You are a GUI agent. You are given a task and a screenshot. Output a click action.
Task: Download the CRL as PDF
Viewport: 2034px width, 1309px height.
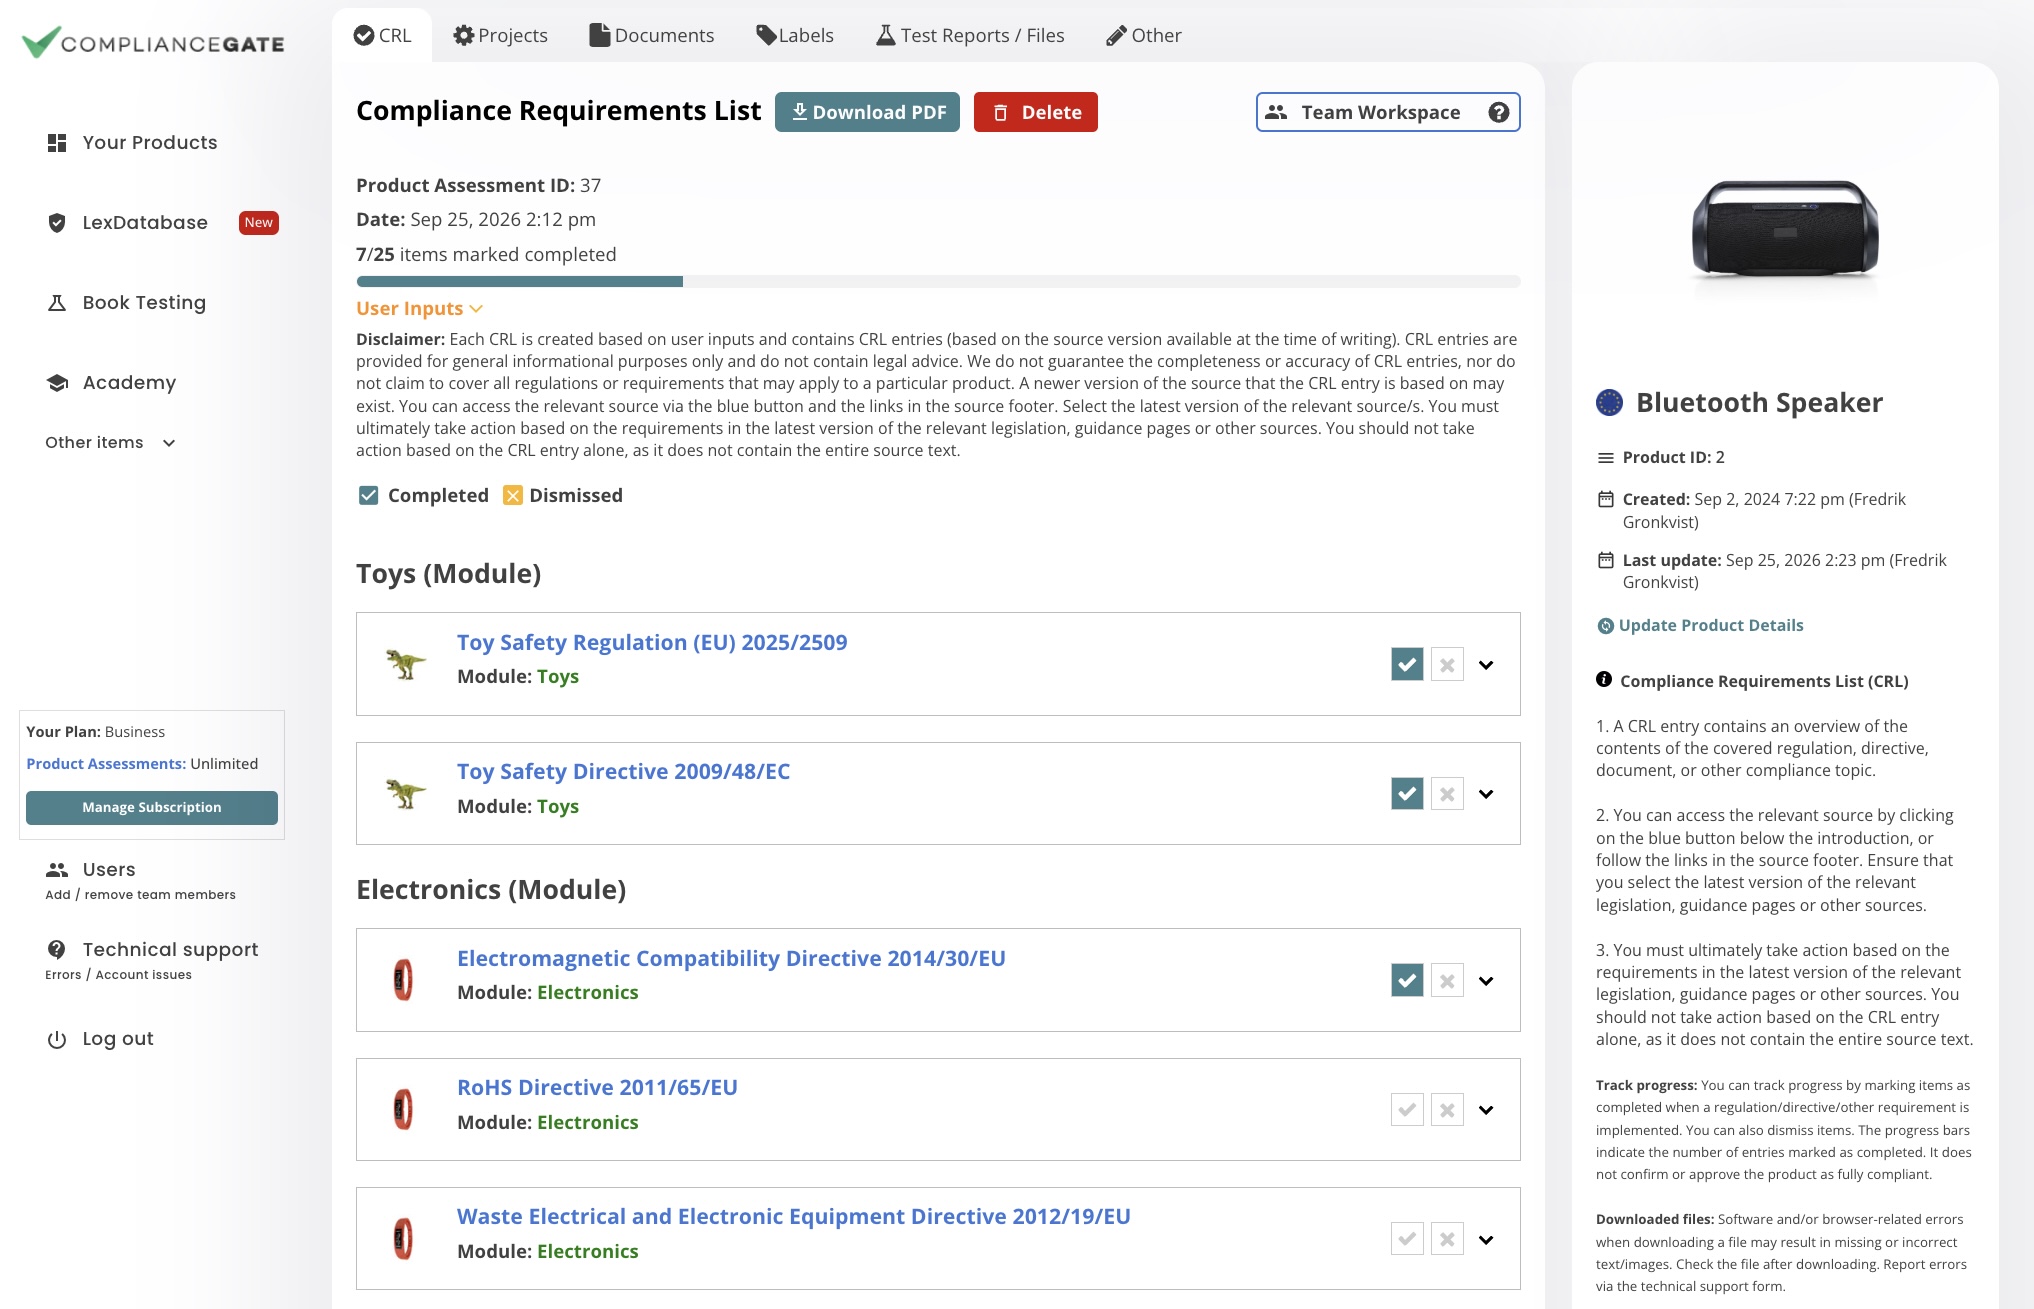pyautogui.click(x=867, y=112)
